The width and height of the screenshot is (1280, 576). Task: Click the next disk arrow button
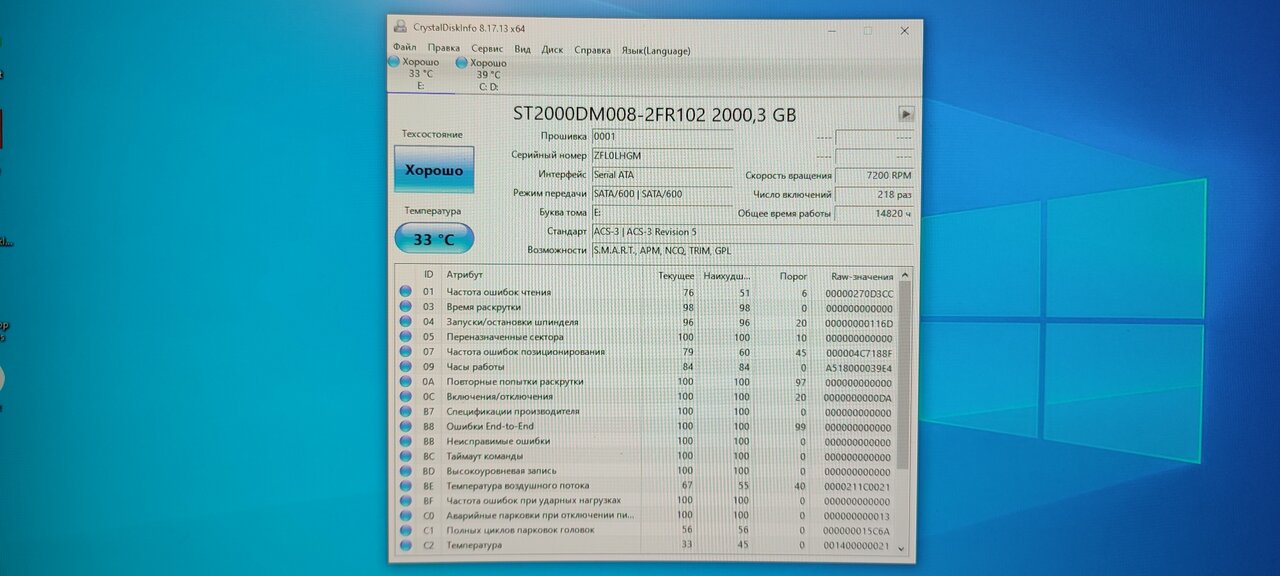point(906,114)
